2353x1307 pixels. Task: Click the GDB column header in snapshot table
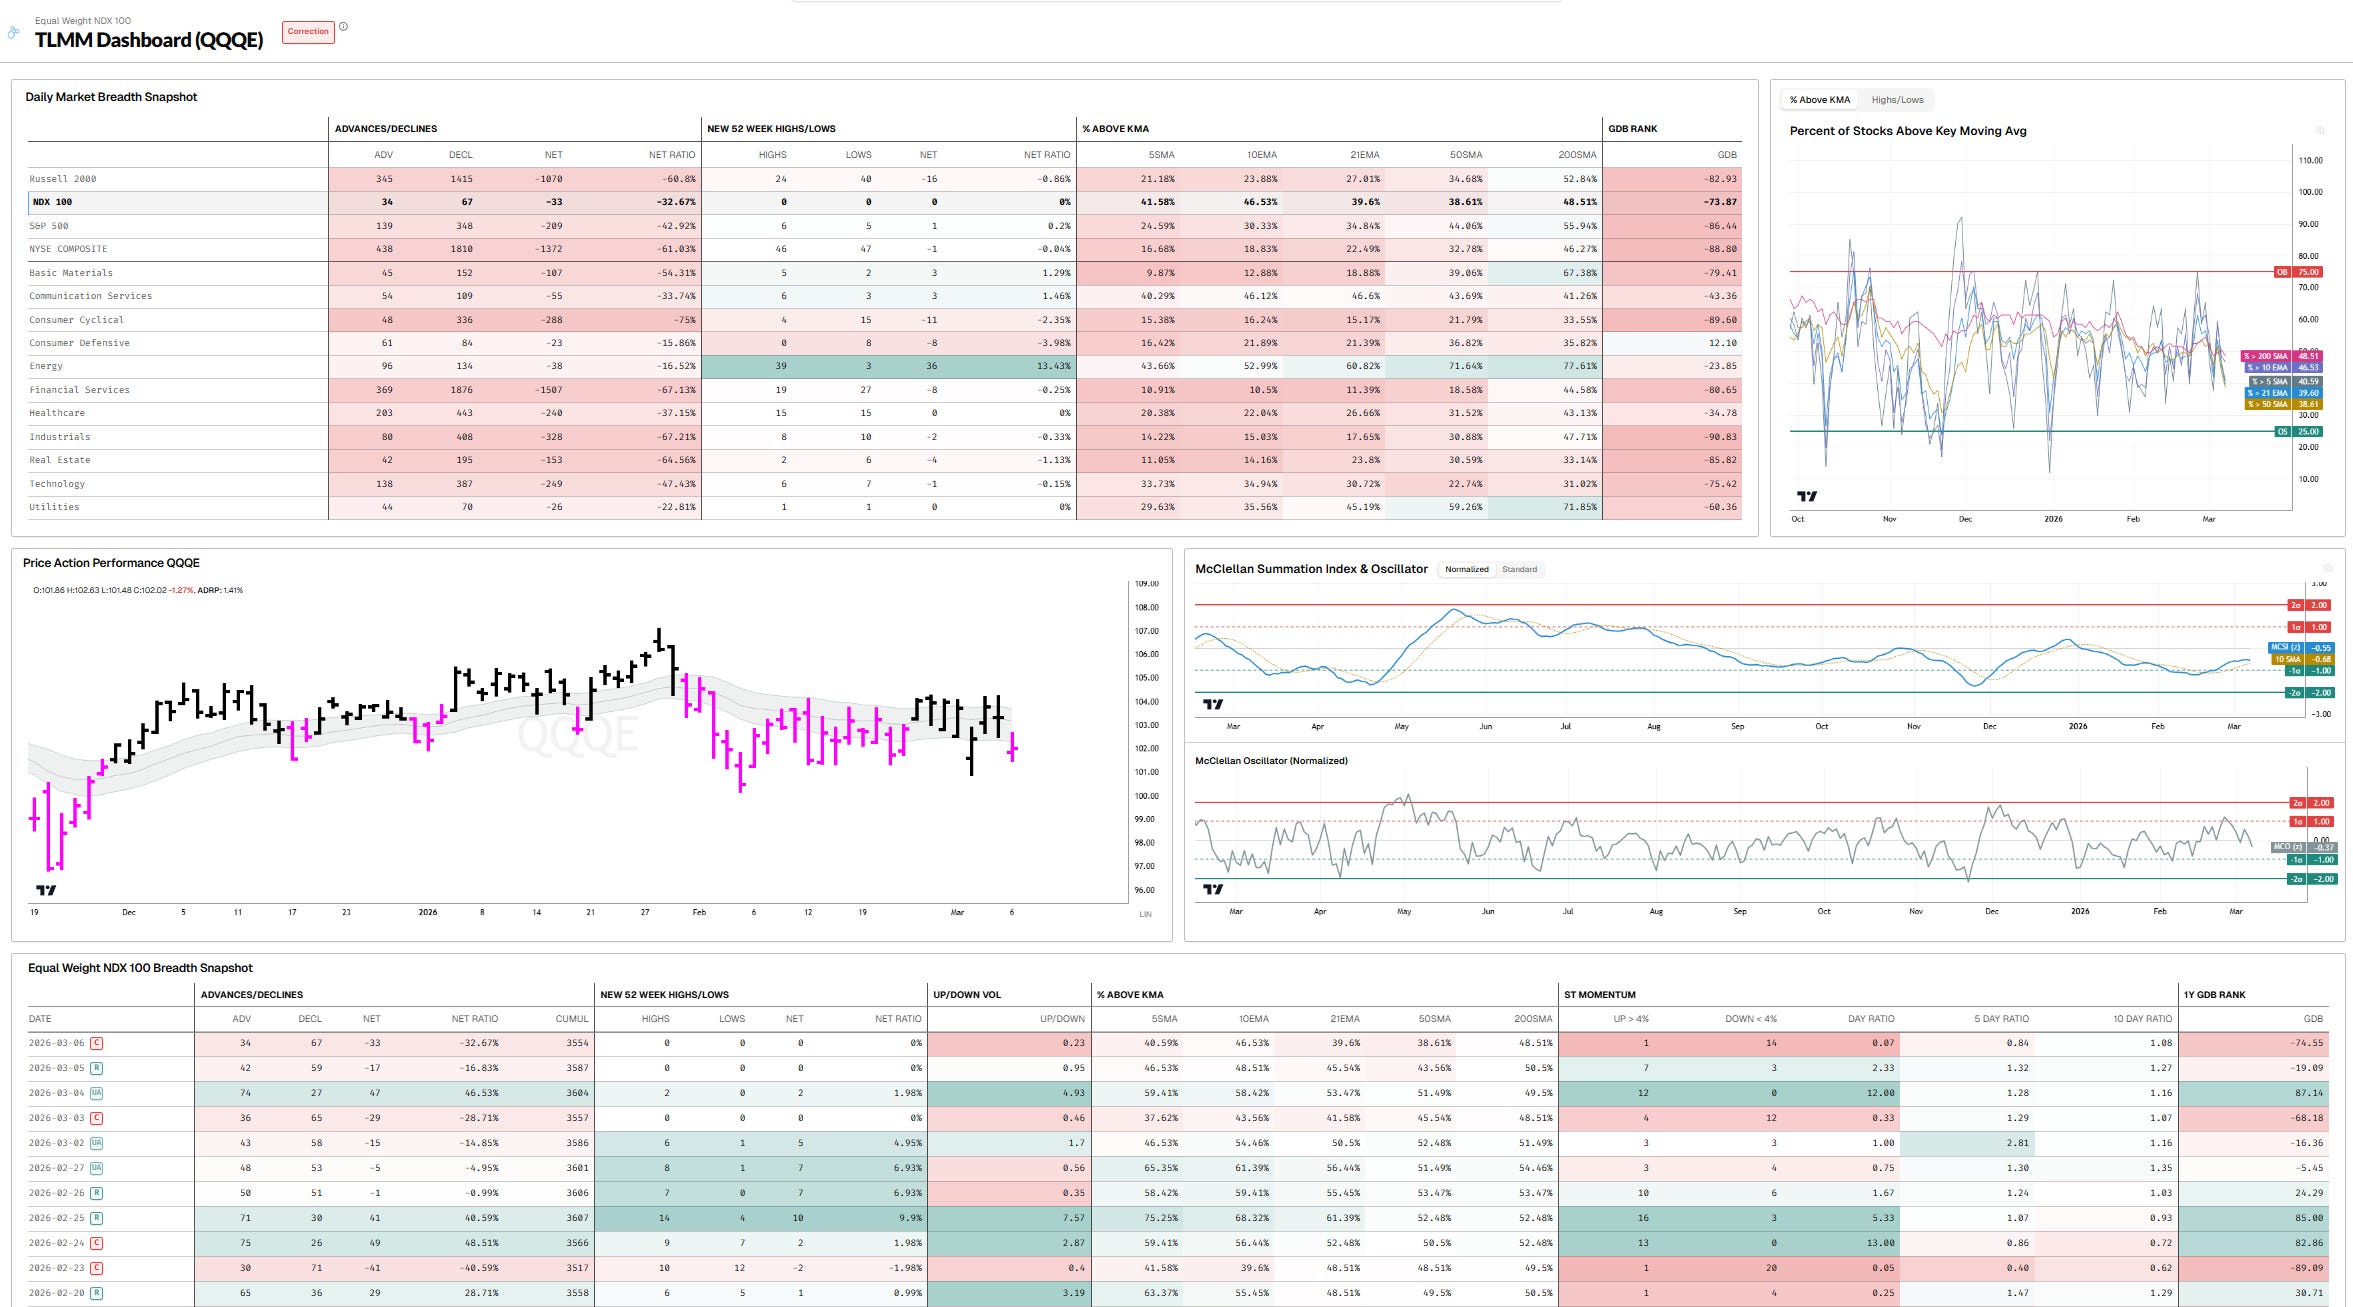coord(1727,155)
